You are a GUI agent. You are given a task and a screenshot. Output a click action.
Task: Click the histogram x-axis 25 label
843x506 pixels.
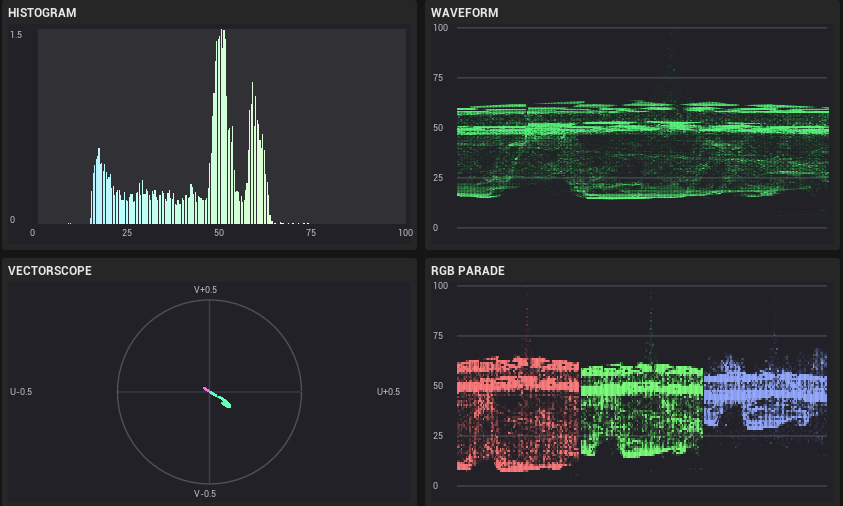(x=127, y=233)
